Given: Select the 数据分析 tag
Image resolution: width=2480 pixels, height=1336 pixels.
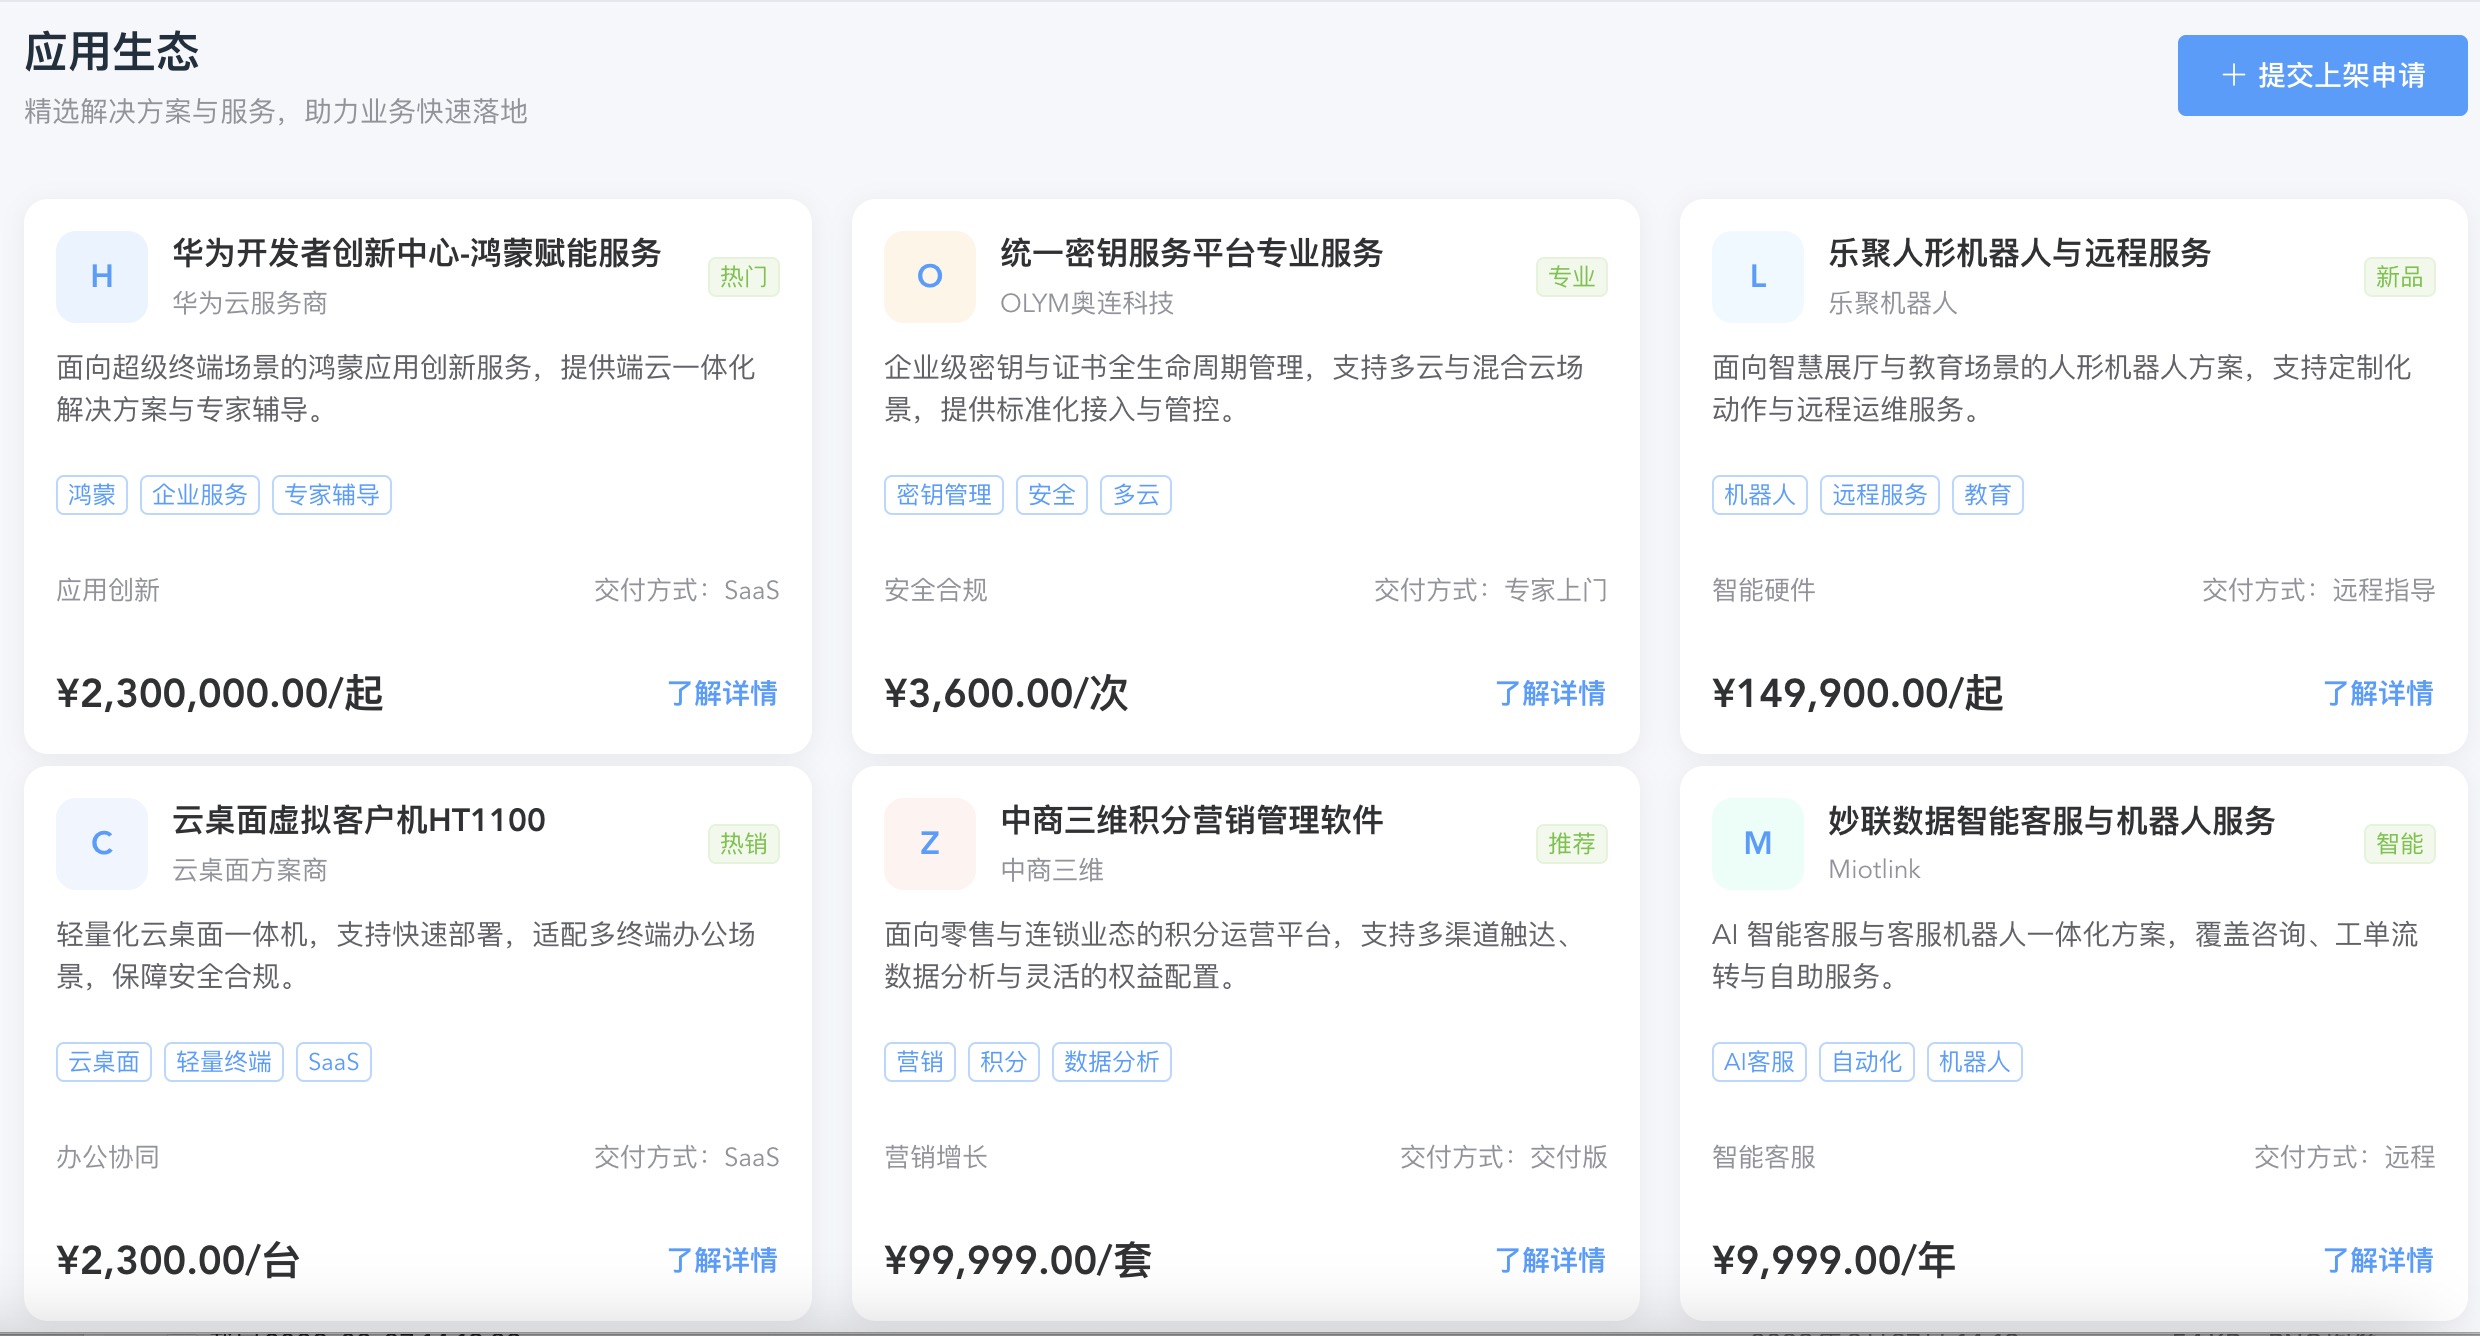Looking at the screenshot, I should [x=1111, y=1062].
